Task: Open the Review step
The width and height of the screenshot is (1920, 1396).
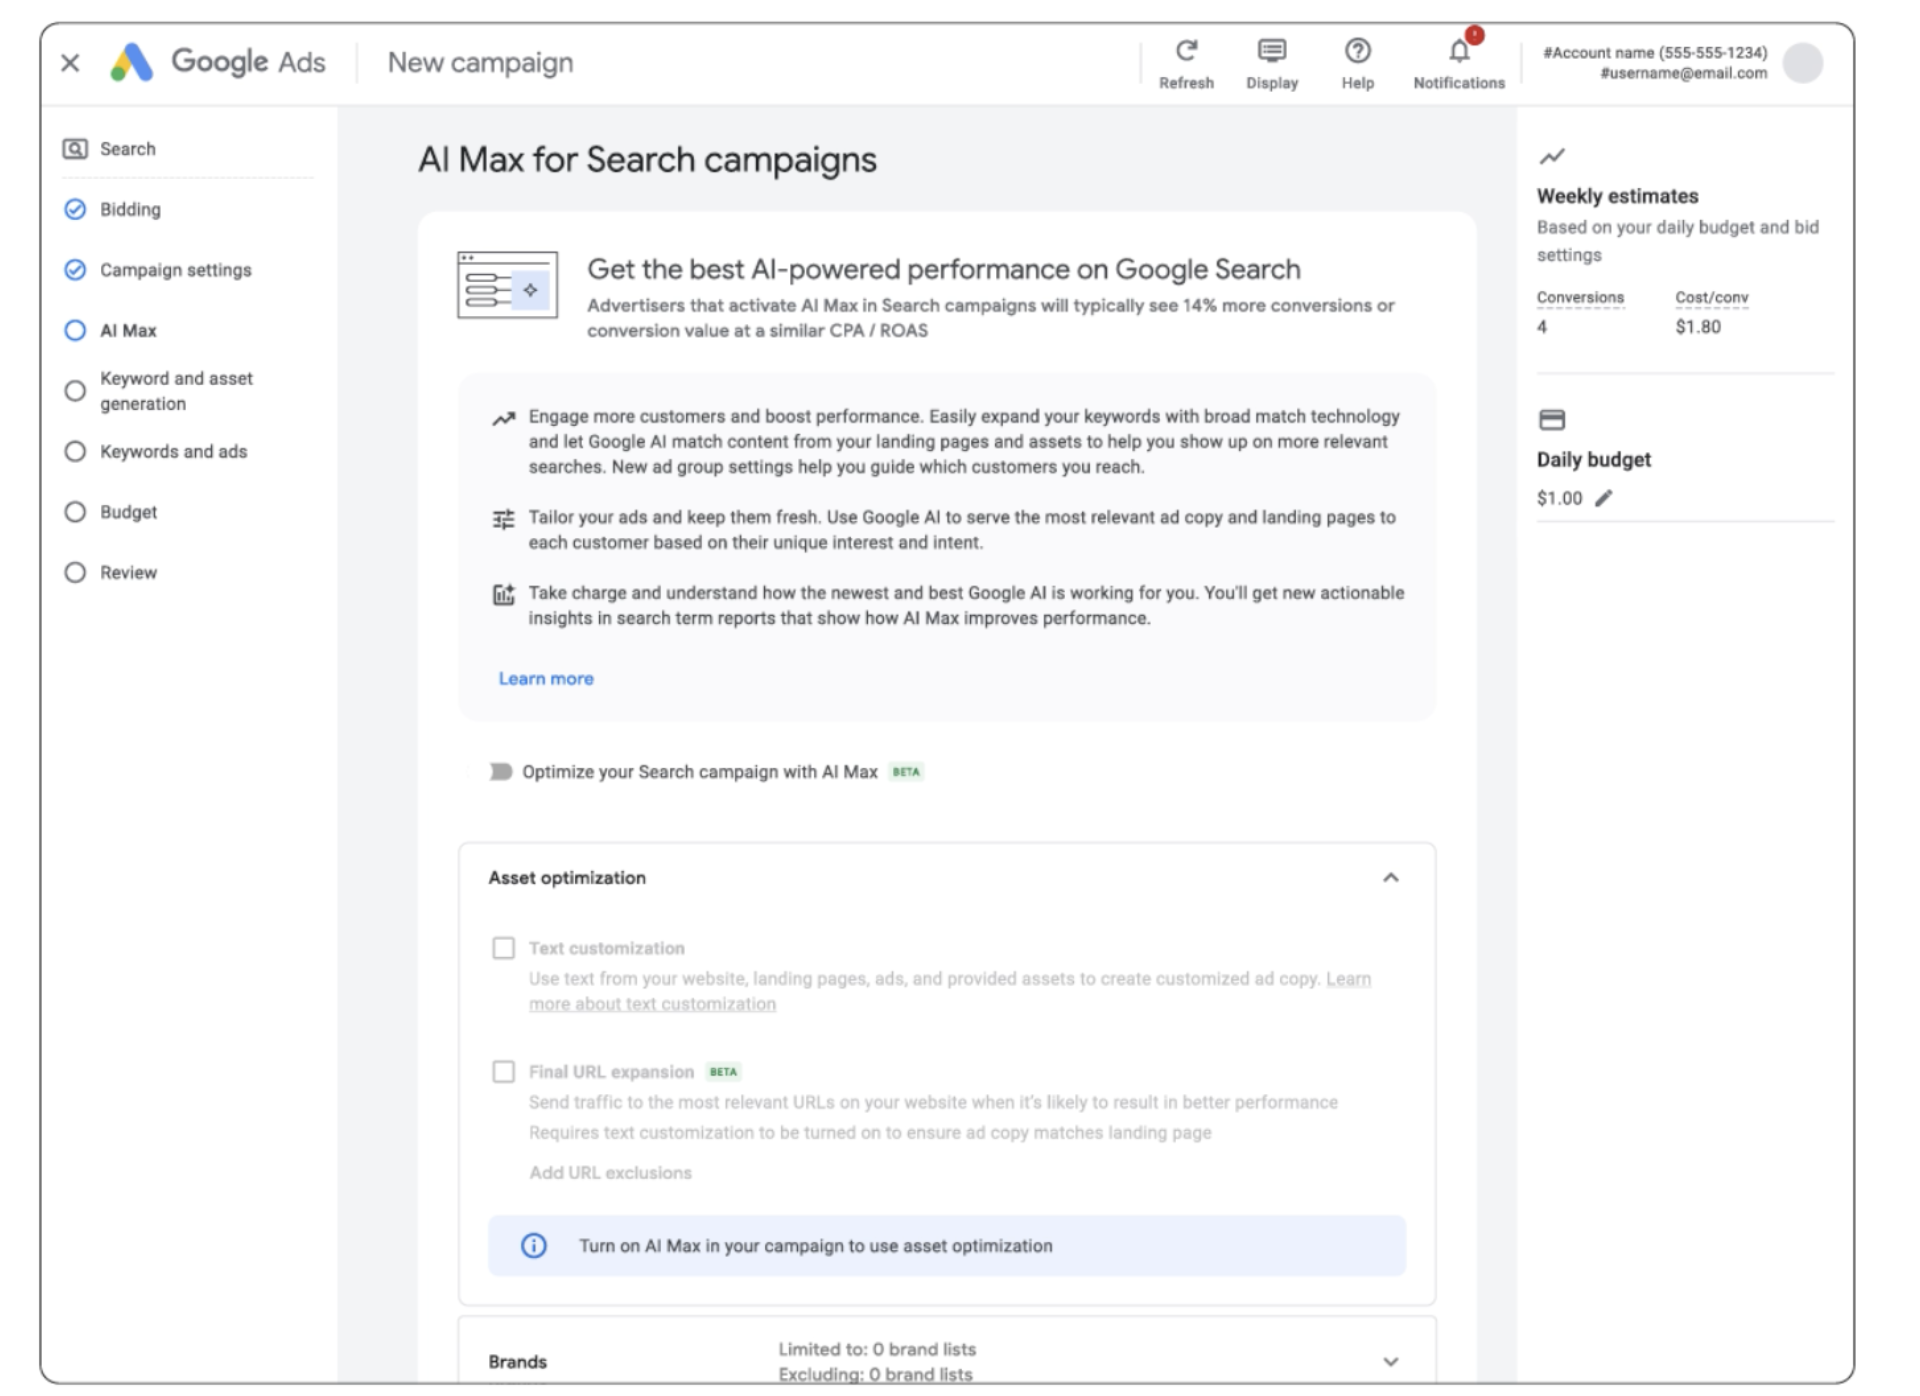Action: point(110,572)
